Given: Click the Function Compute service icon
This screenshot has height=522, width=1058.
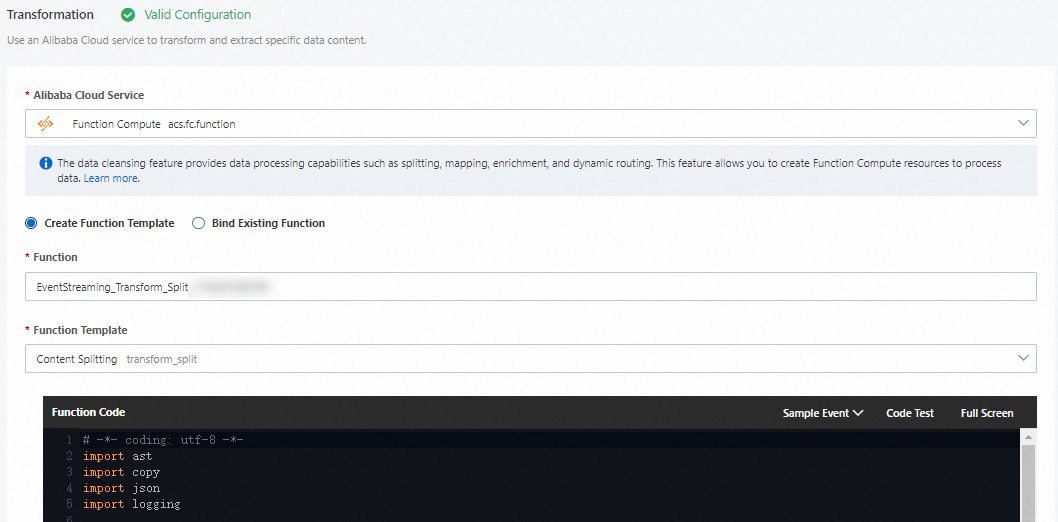Looking at the screenshot, I should (45, 124).
